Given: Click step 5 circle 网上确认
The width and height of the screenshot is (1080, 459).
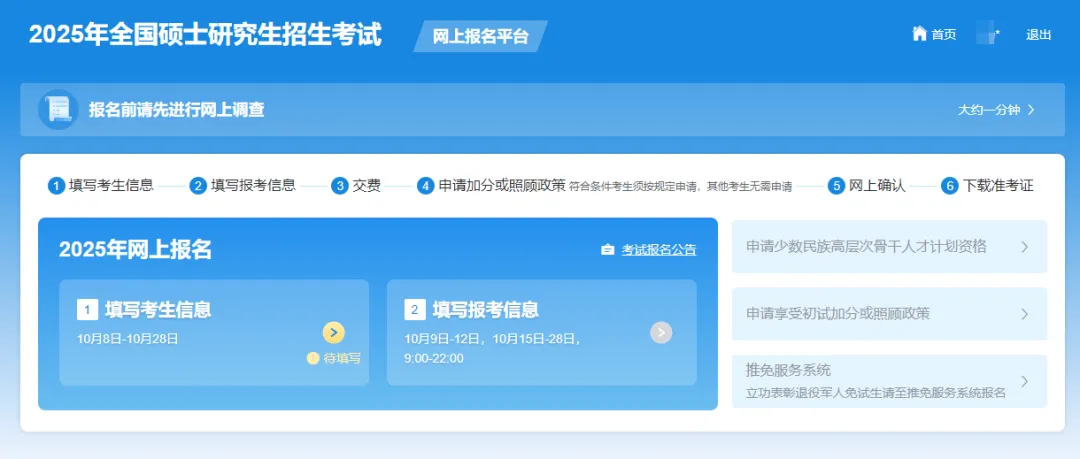Looking at the screenshot, I should pos(835,186).
